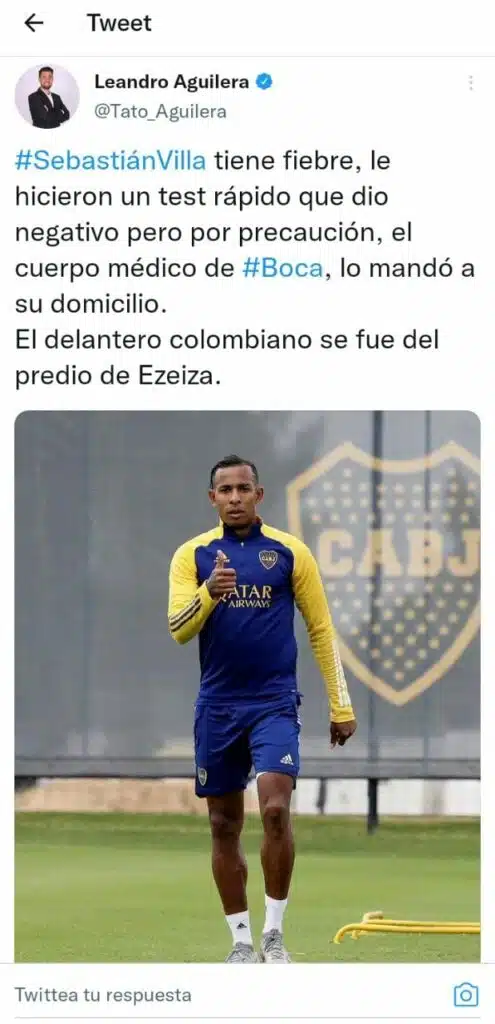Select the Tweet header title
This screenshot has width=495, height=1024.
click(120, 24)
